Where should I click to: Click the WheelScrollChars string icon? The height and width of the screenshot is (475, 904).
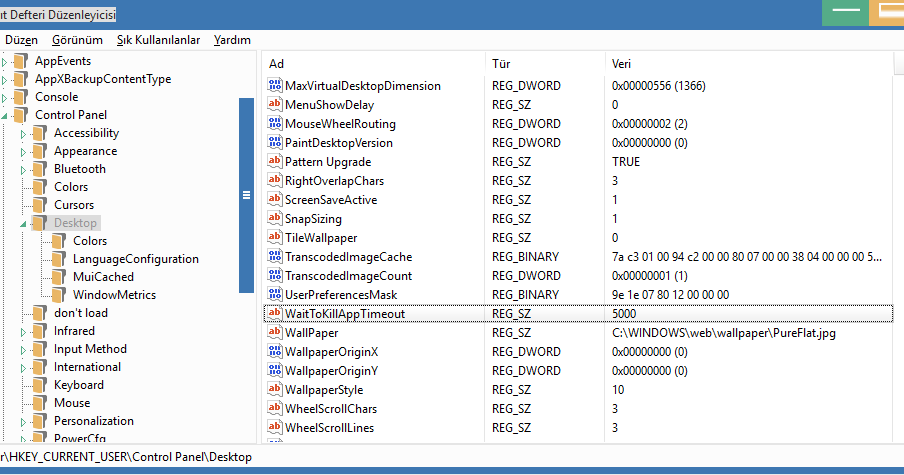(274, 409)
